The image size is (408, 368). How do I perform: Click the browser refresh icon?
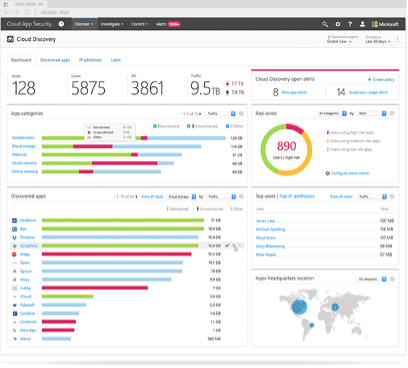click(27, 12)
